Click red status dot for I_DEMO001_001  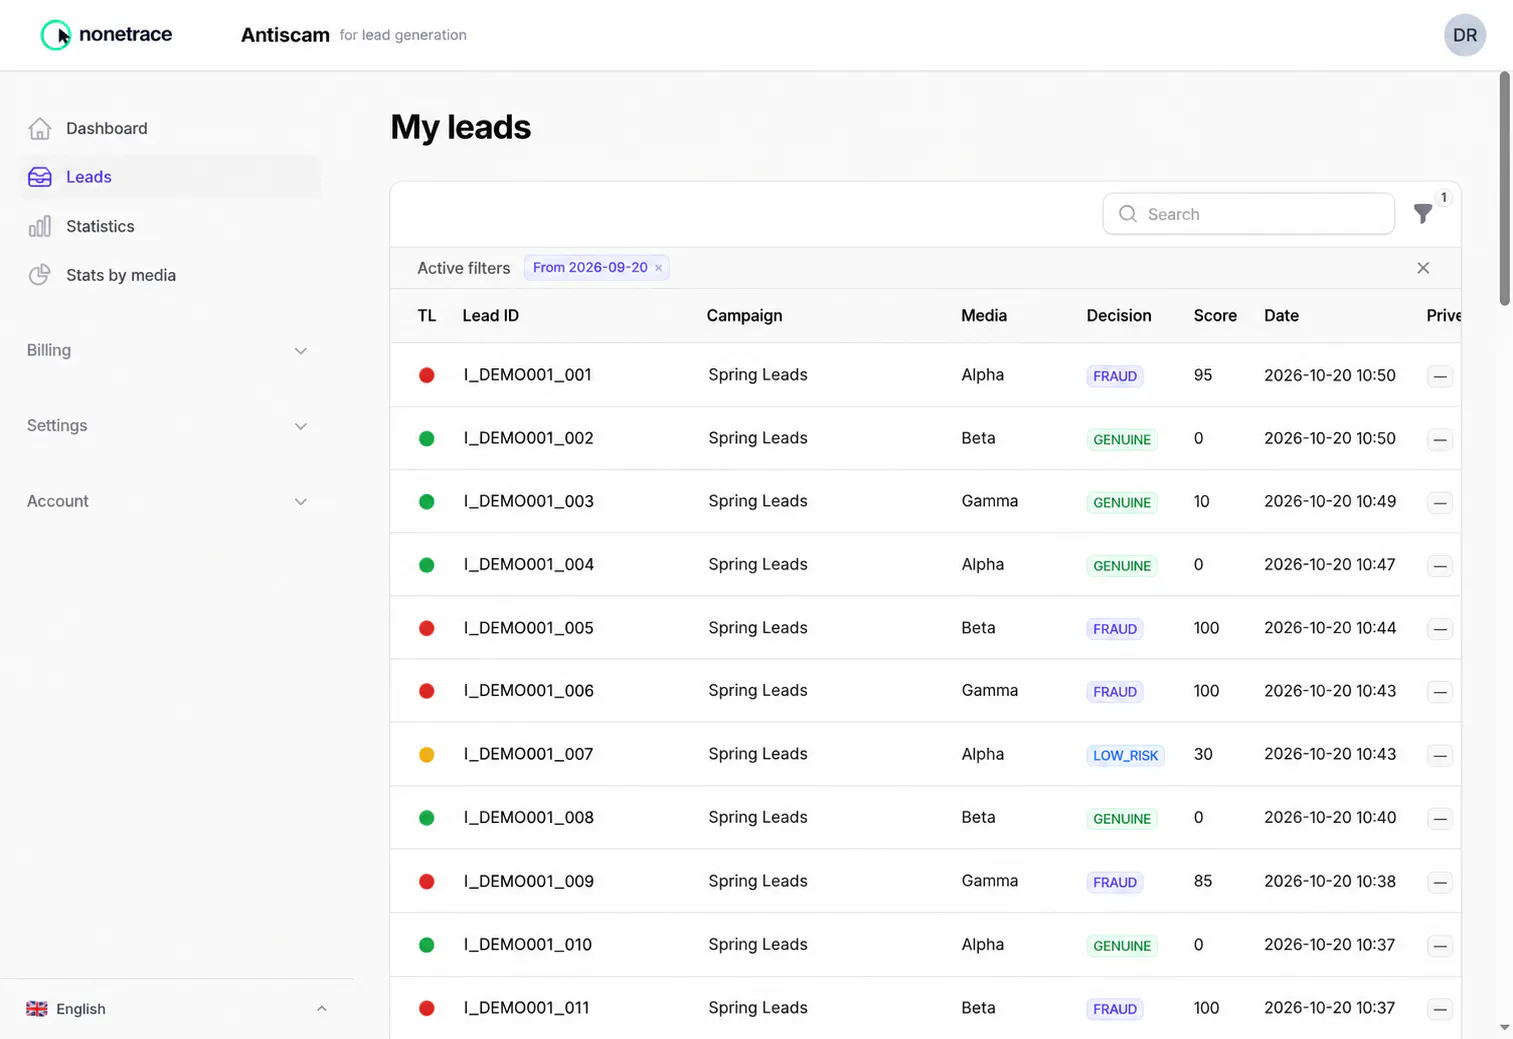click(427, 375)
